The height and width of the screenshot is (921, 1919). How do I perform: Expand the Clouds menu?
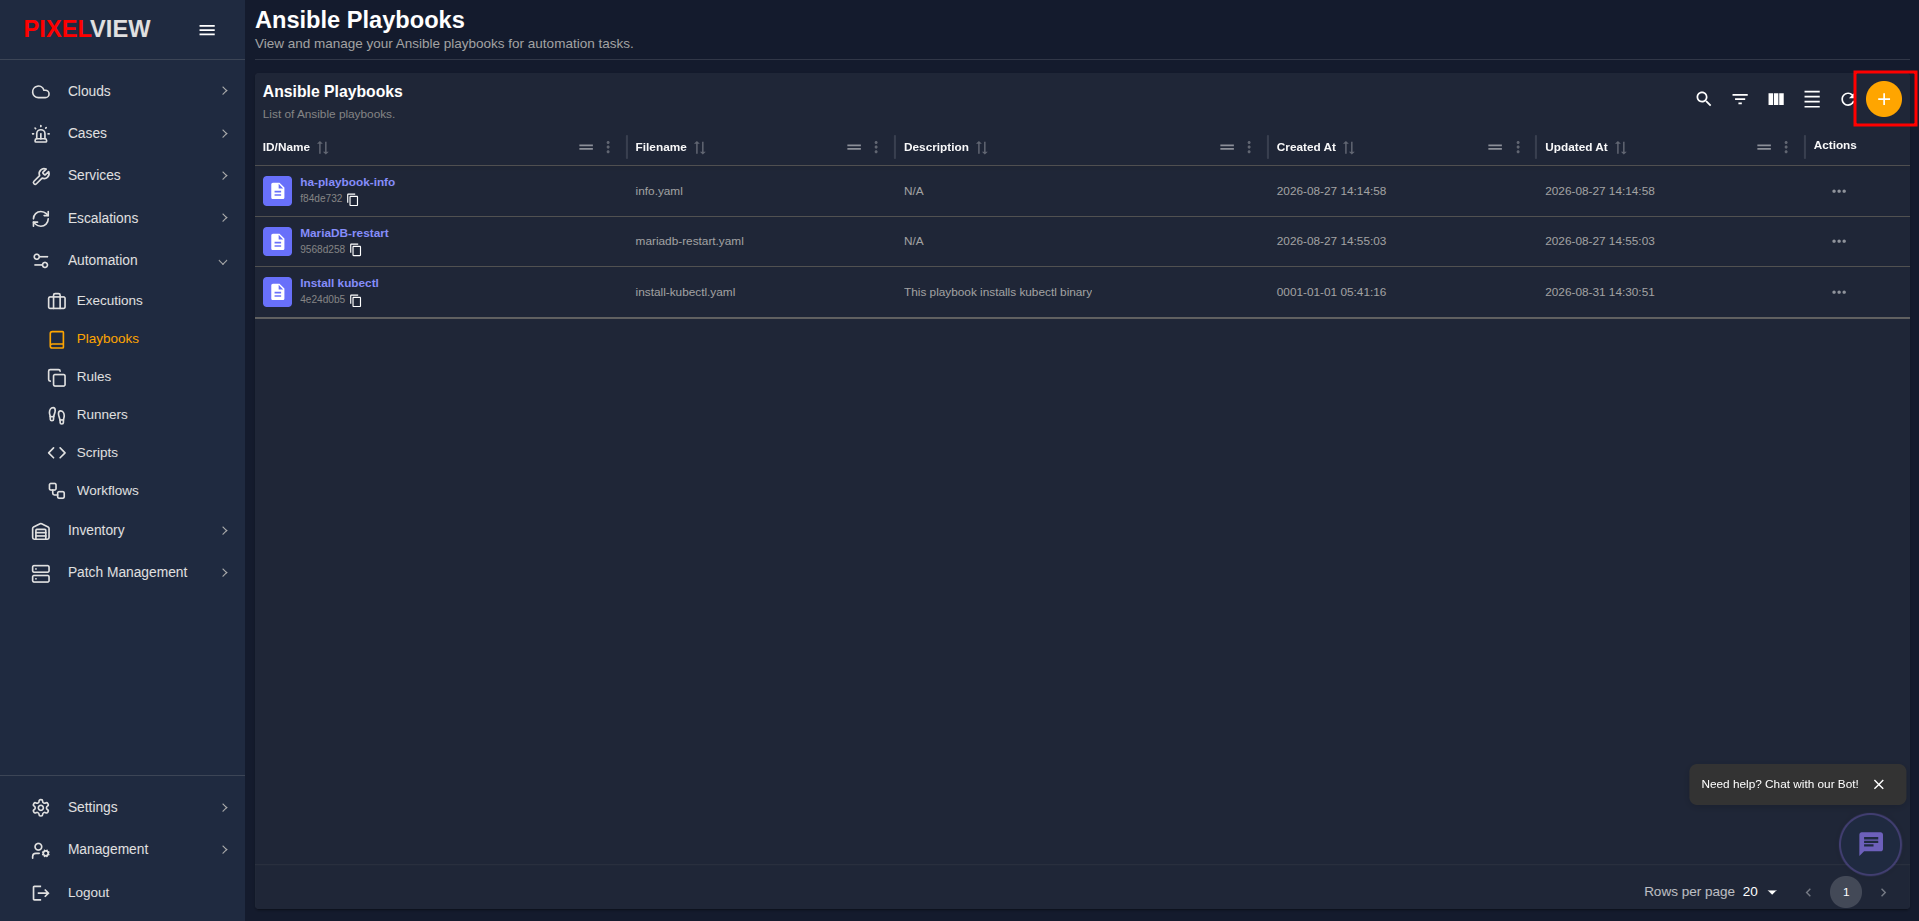130,91
